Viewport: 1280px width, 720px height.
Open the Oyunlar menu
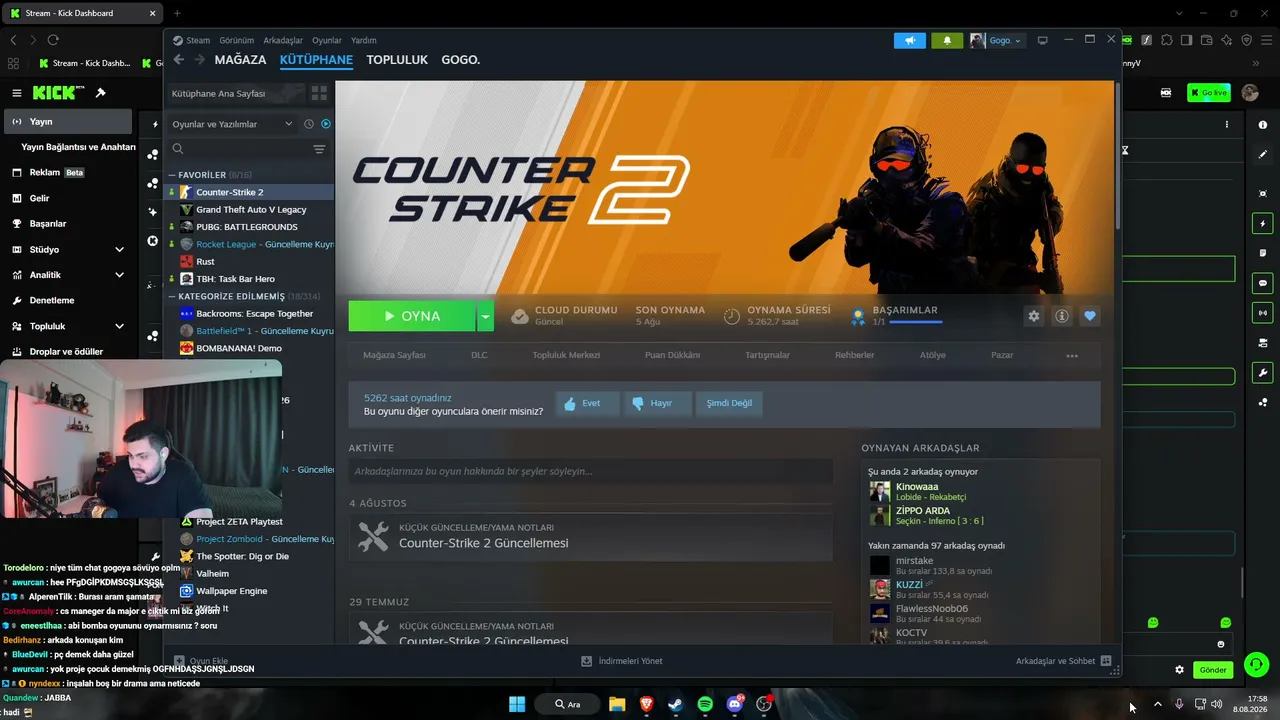(x=327, y=41)
